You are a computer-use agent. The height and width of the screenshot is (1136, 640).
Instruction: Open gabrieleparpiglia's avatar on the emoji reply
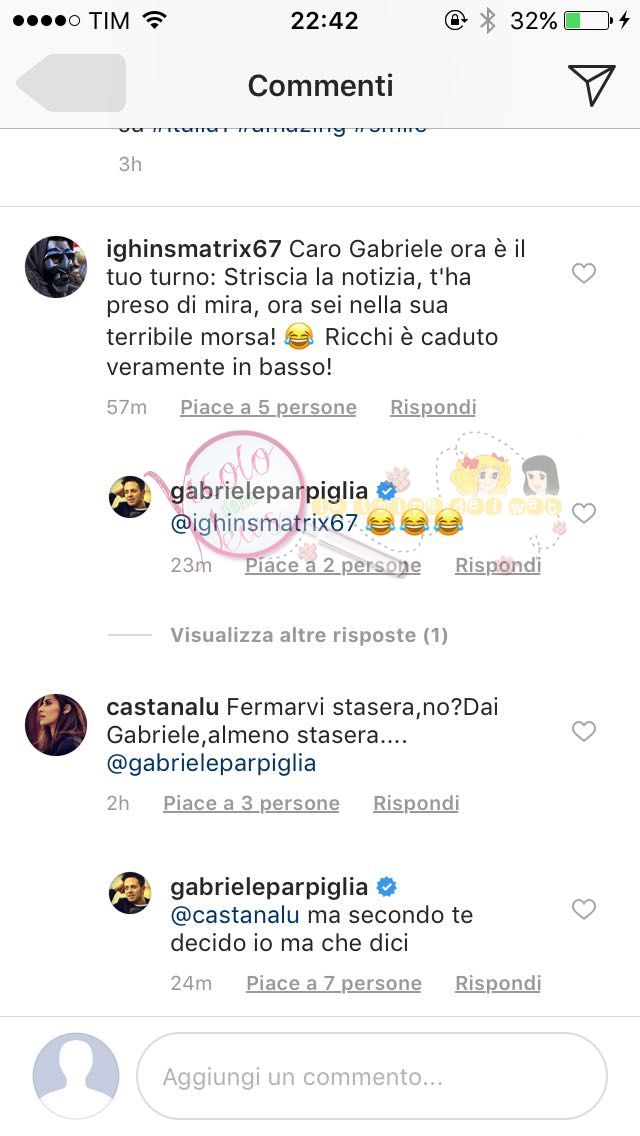point(130,497)
